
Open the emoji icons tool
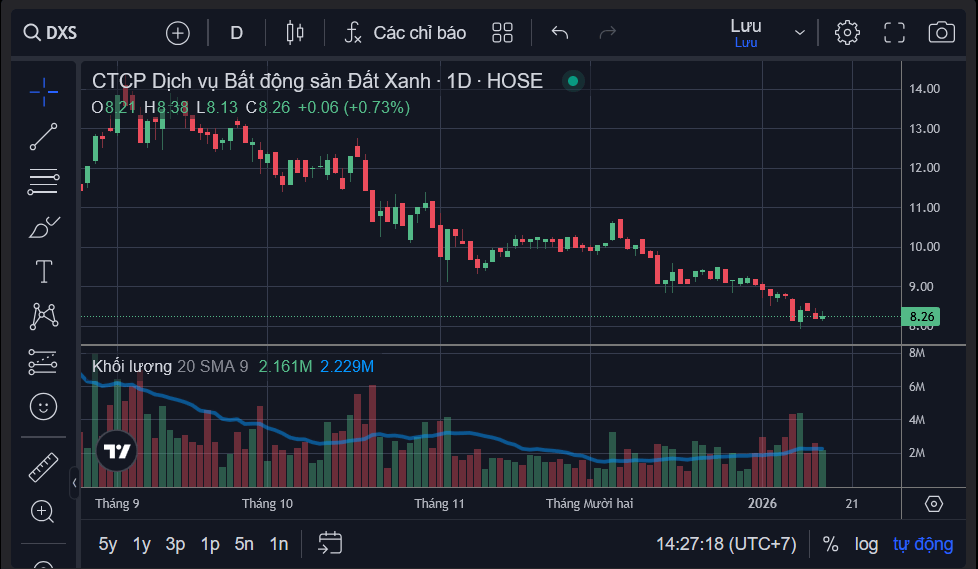pos(43,406)
